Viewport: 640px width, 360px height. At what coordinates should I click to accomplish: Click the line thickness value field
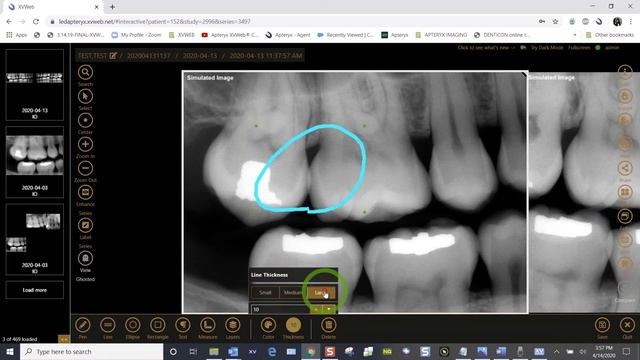280,309
